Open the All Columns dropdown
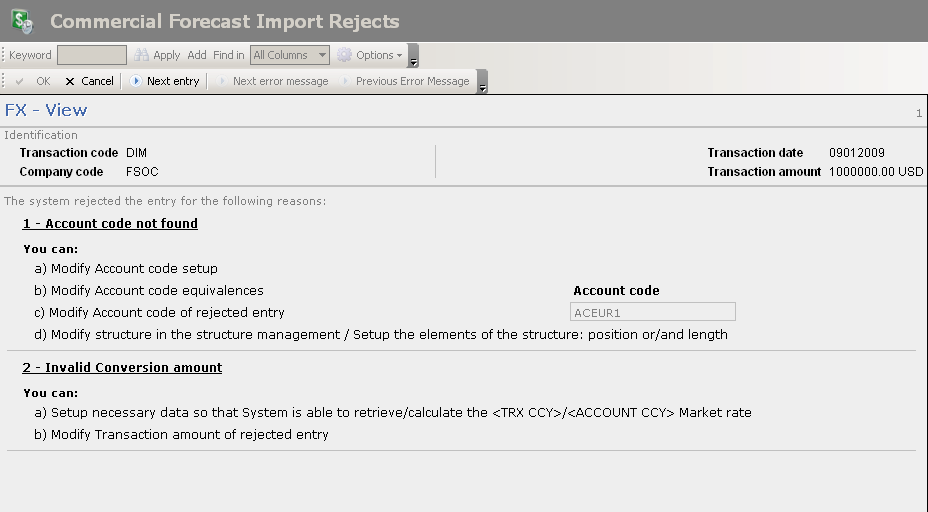Image resolution: width=928 pixels, height=512 pixels. 290,55
